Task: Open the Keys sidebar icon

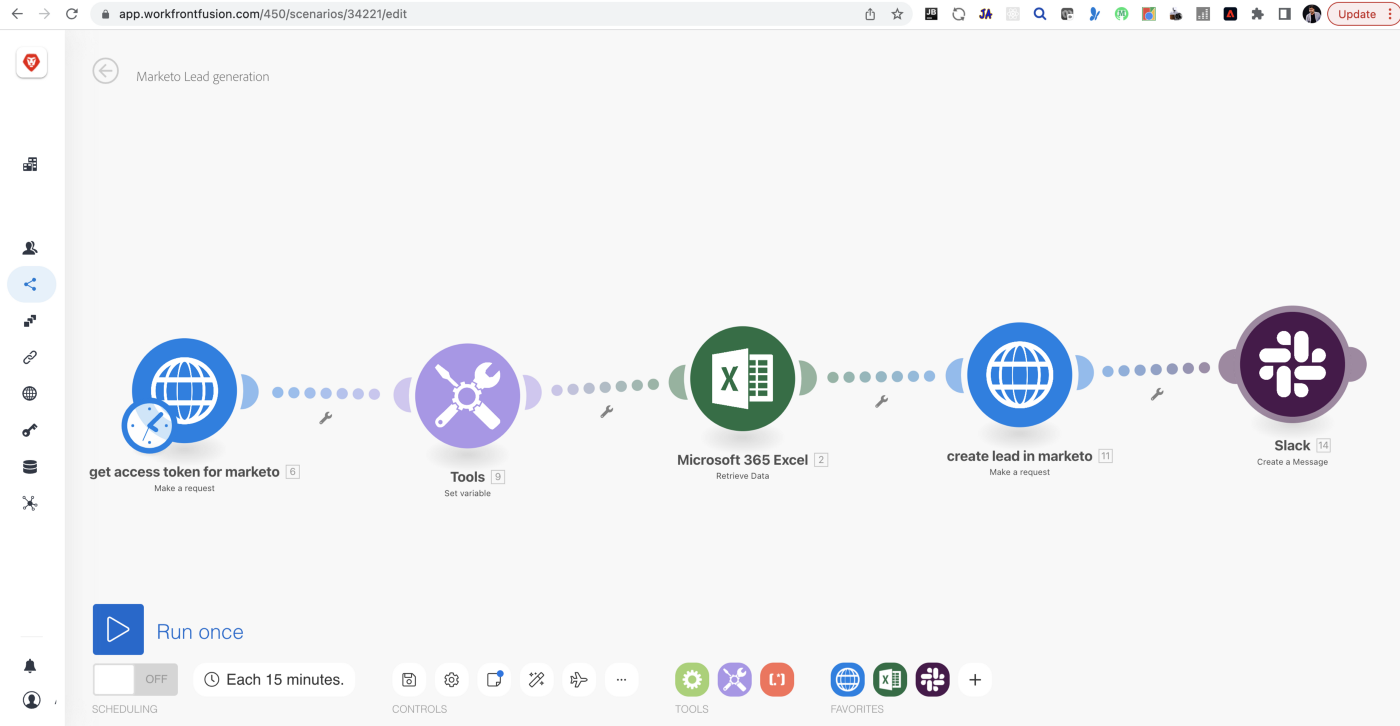Action: (x=30, y=430)
